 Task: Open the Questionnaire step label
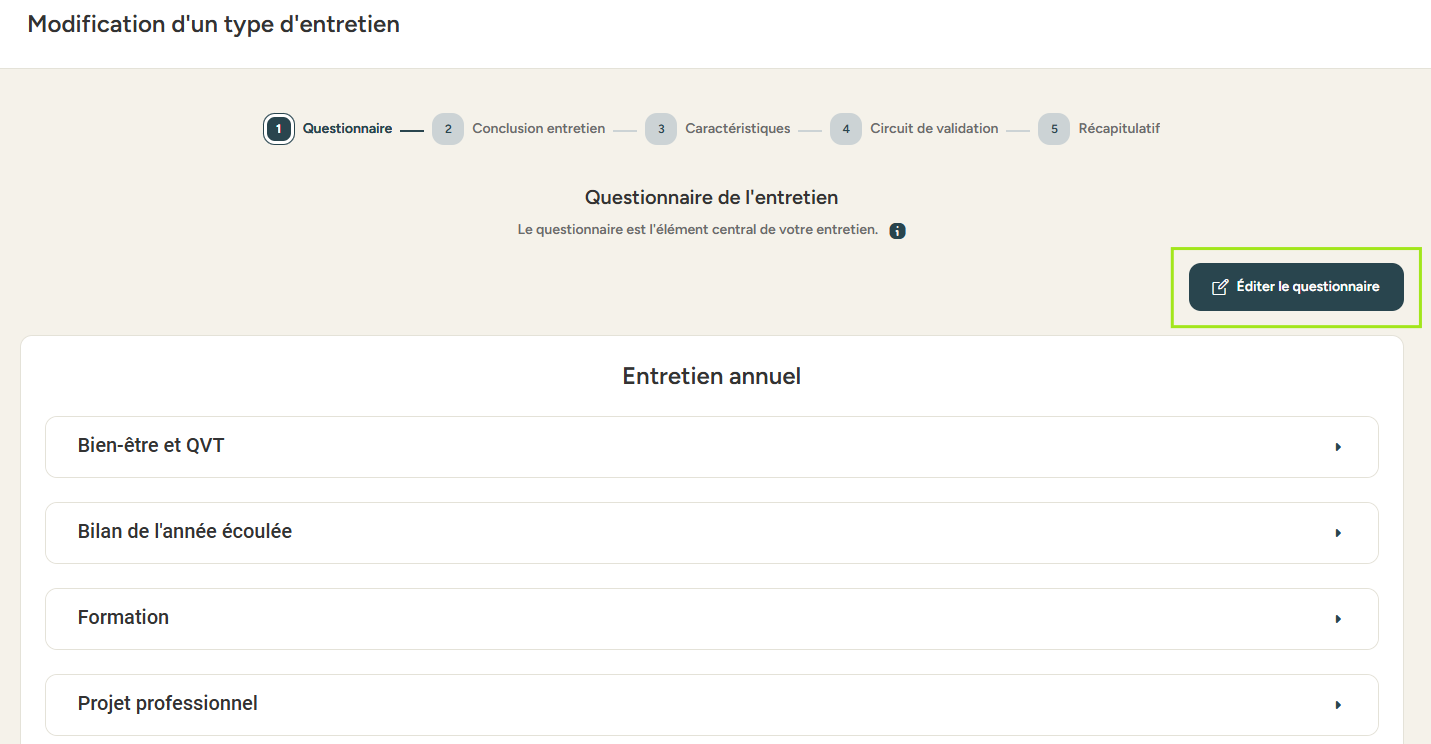pos(347,129)
